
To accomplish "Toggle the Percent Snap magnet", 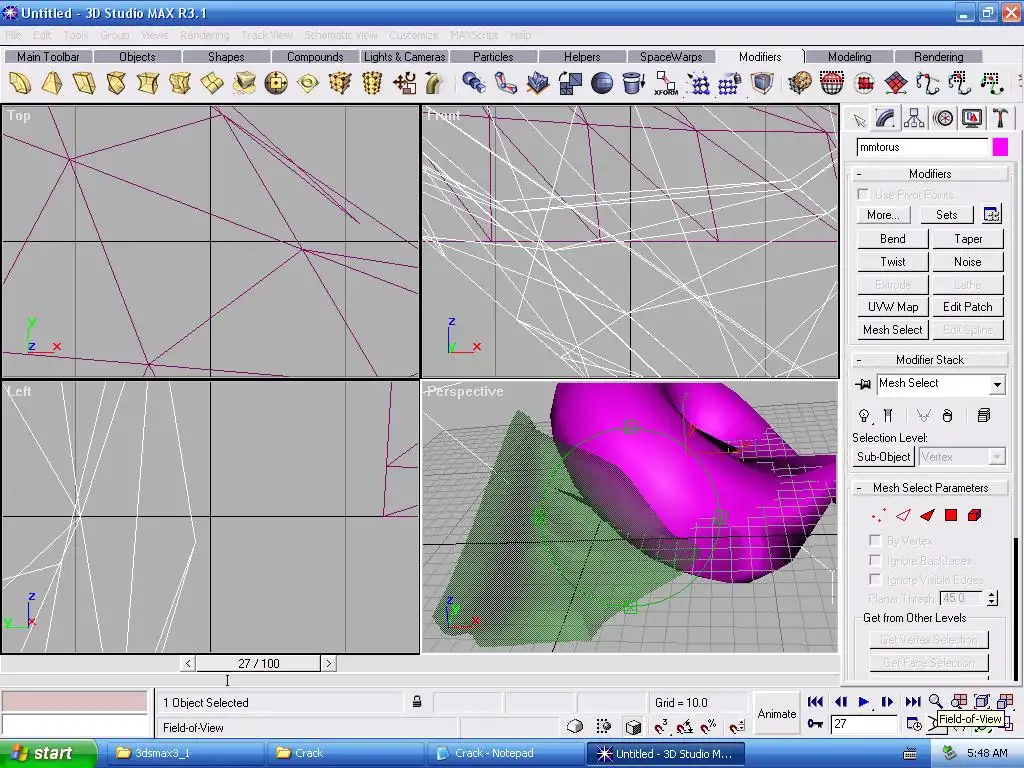I will coord(709,726).
